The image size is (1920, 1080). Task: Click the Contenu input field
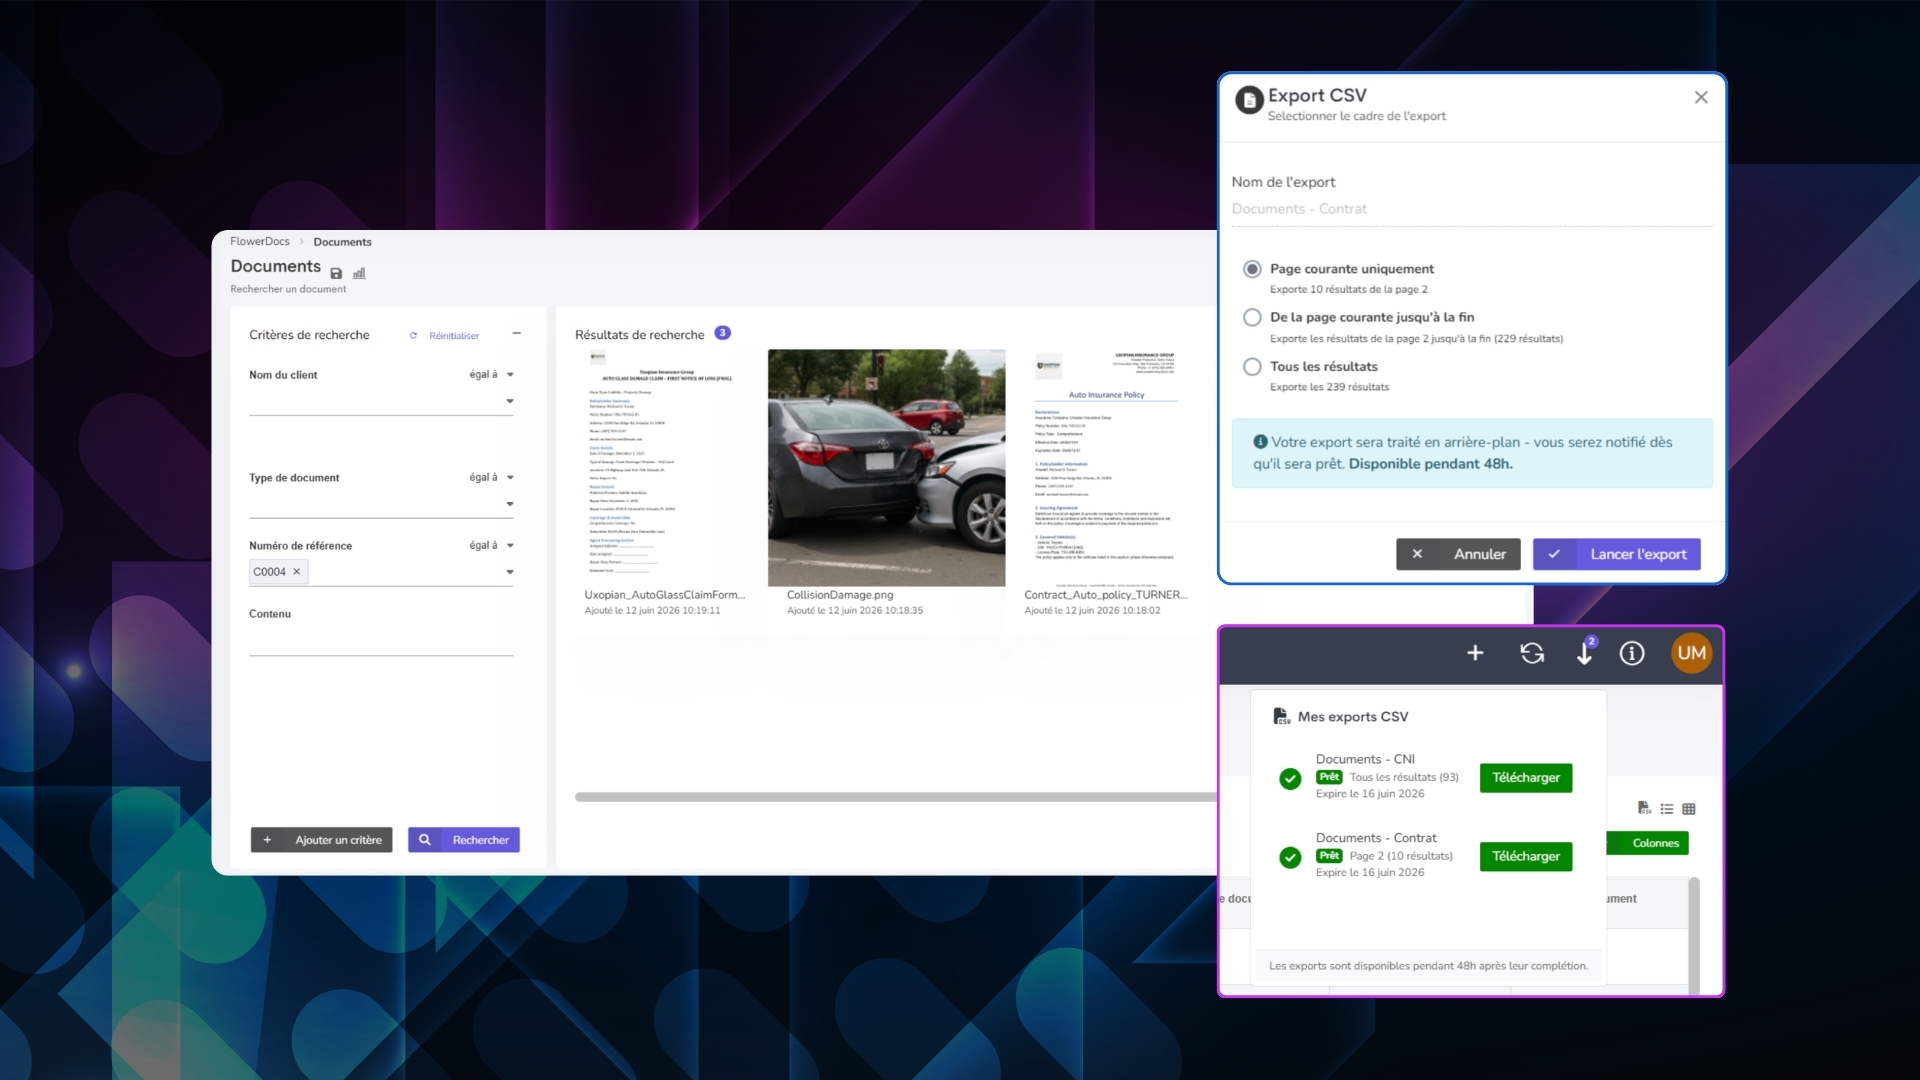point(381,641)
